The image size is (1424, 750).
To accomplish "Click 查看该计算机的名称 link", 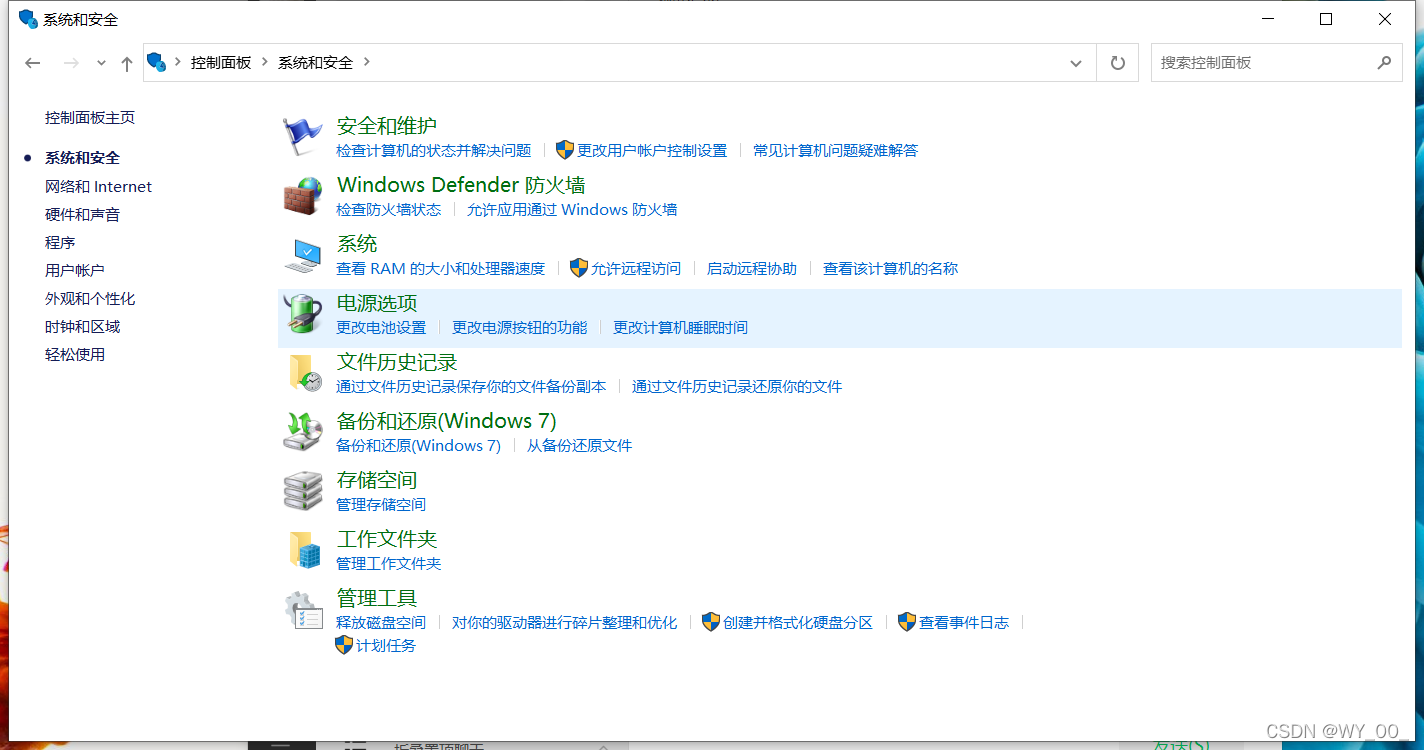I will (891, 268).
